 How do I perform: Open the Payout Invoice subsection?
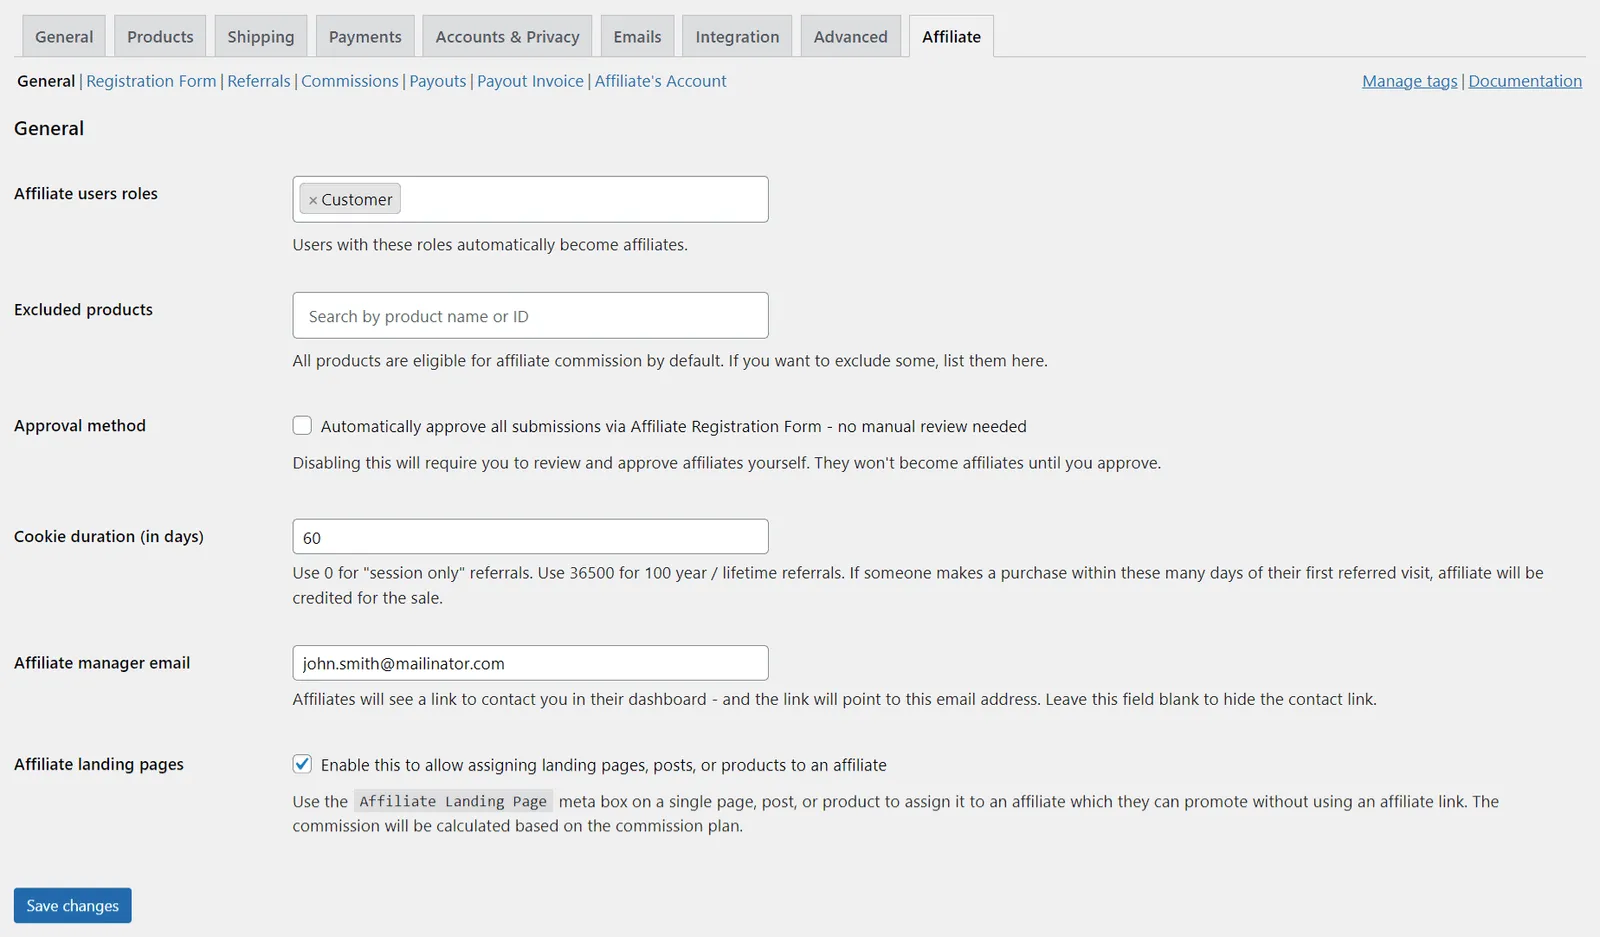(530, 81)
